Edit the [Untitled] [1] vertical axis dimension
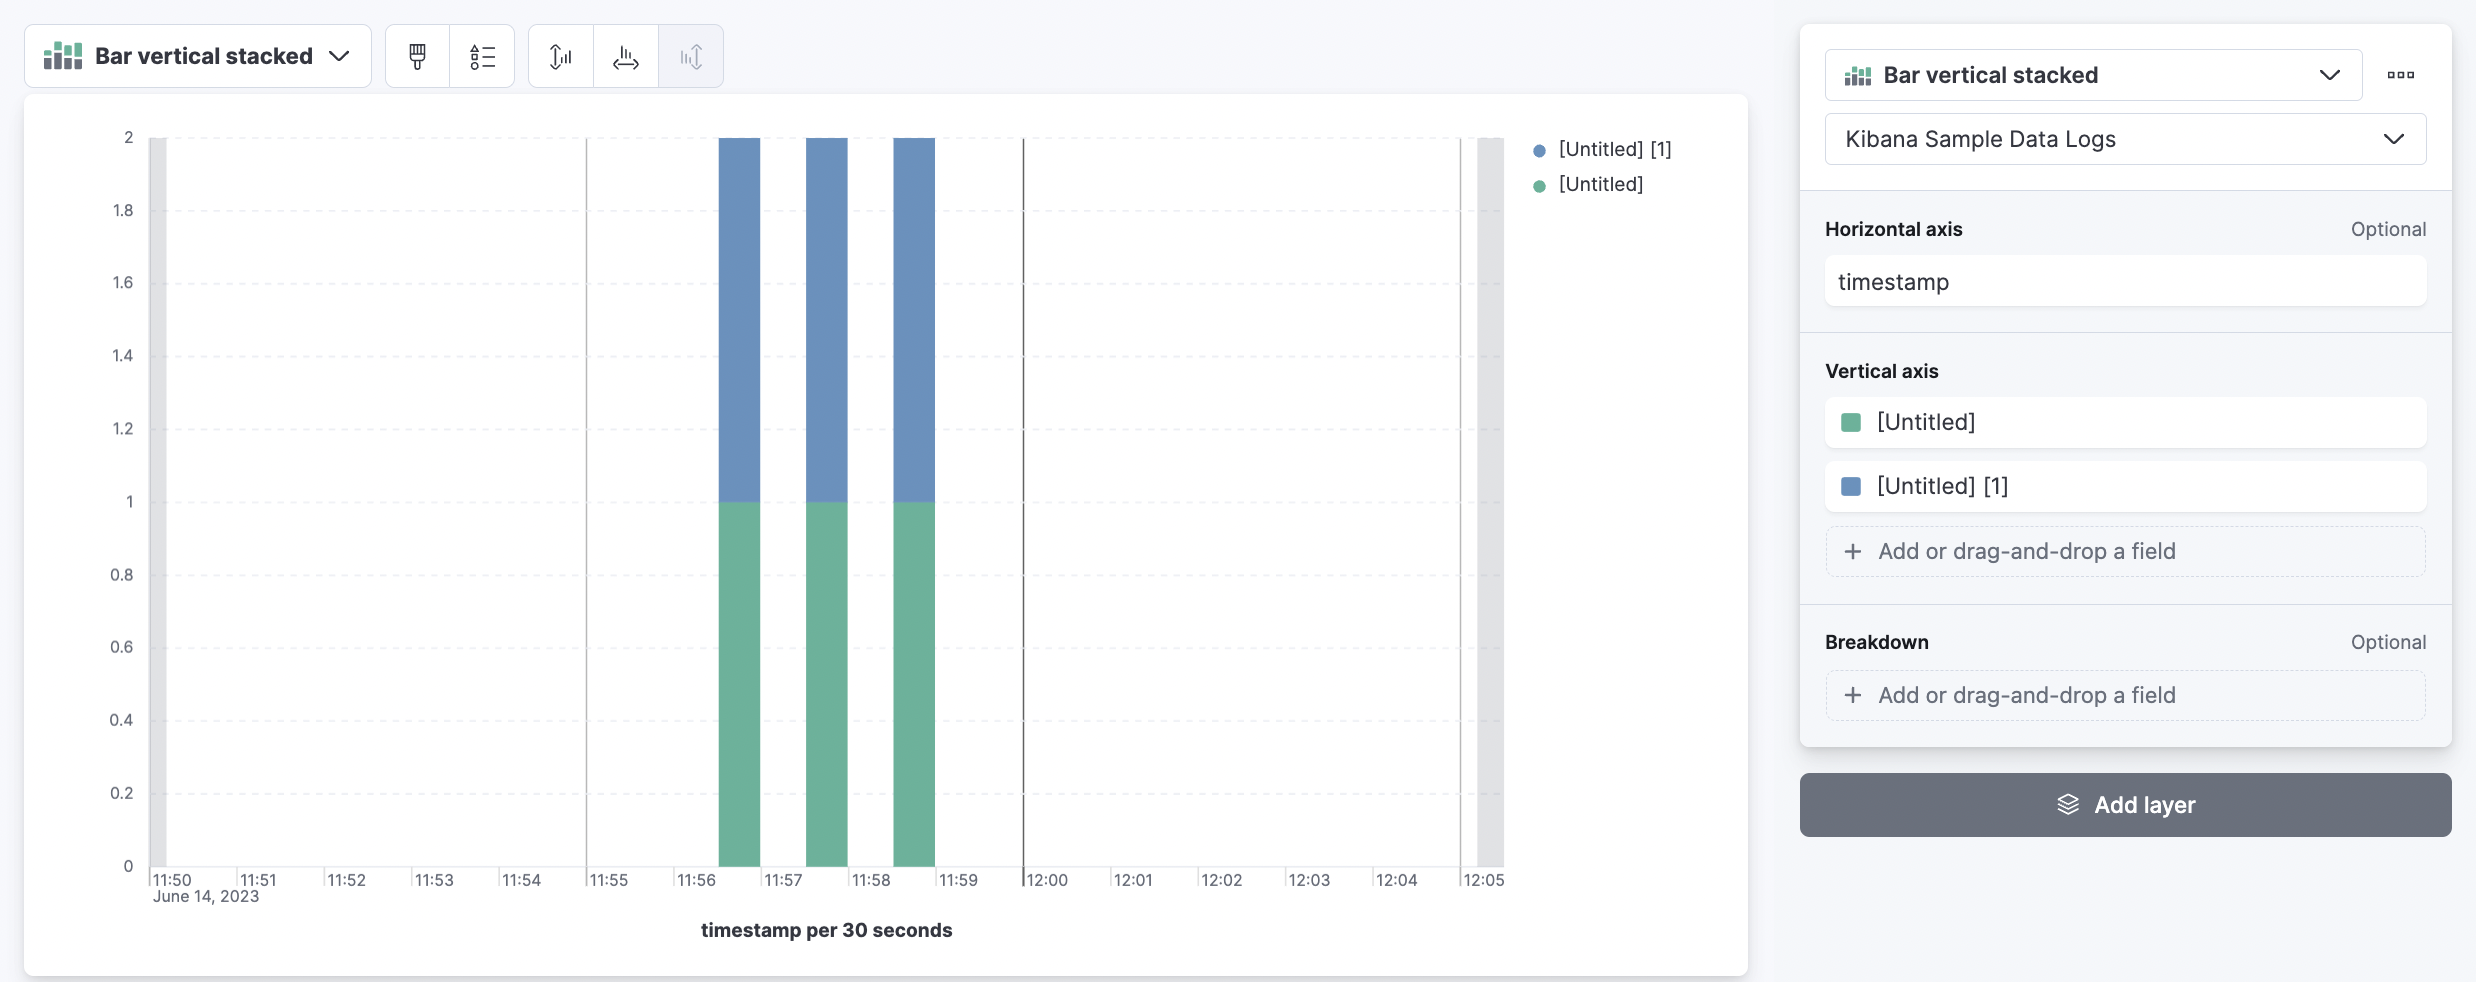 [2125, 486]
